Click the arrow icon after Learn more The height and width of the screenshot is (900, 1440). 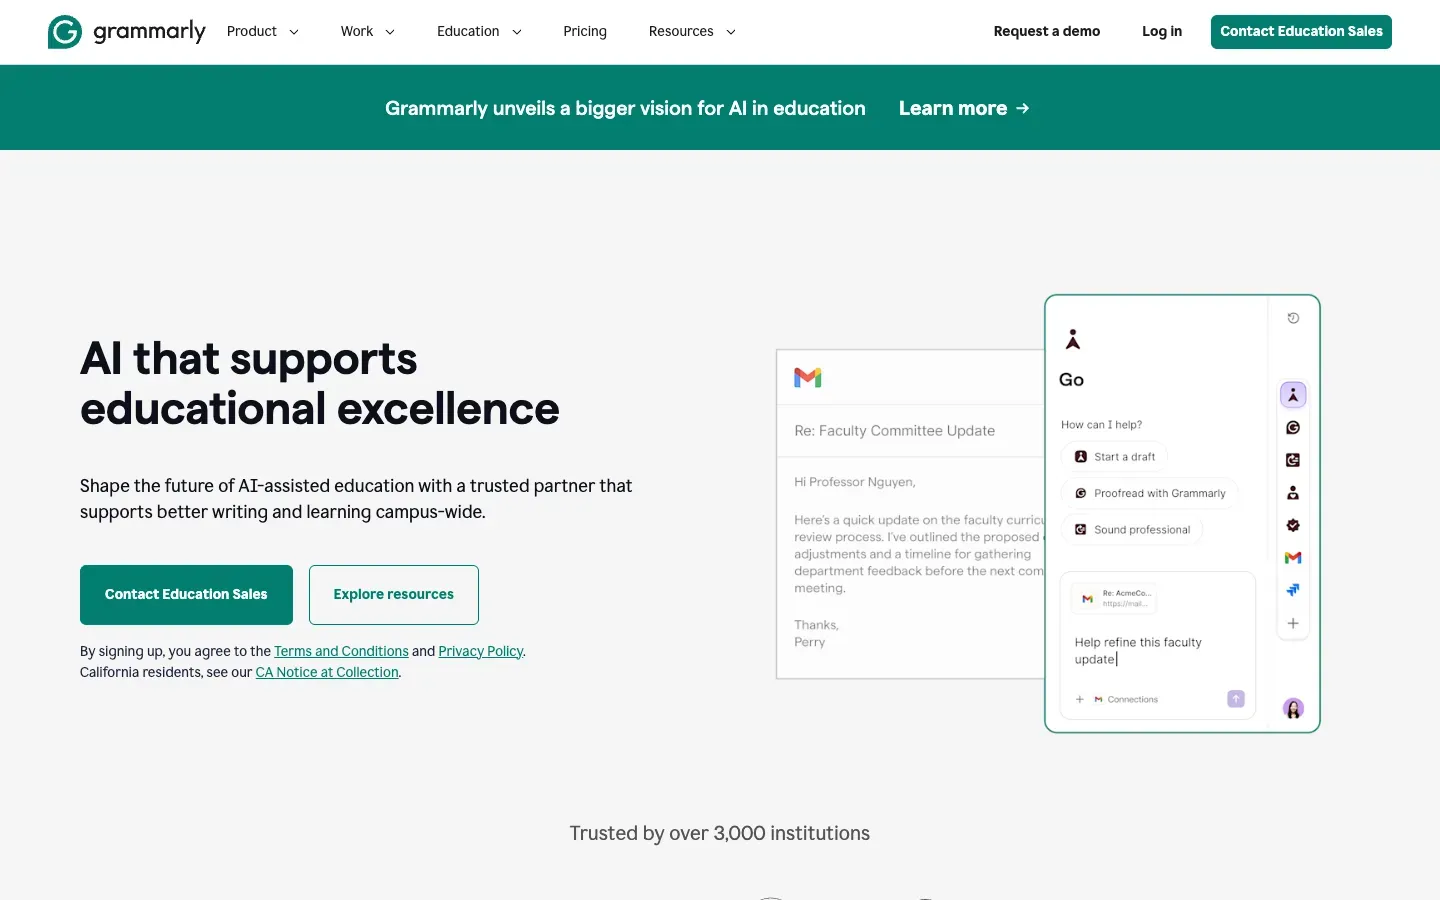click(1022, 108)
